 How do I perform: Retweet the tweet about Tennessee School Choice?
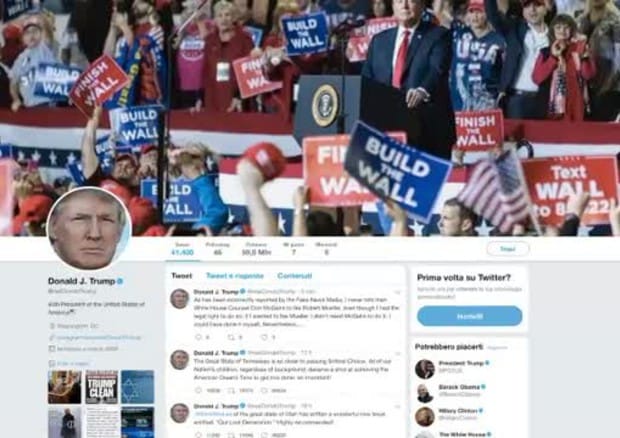[231, 391]
